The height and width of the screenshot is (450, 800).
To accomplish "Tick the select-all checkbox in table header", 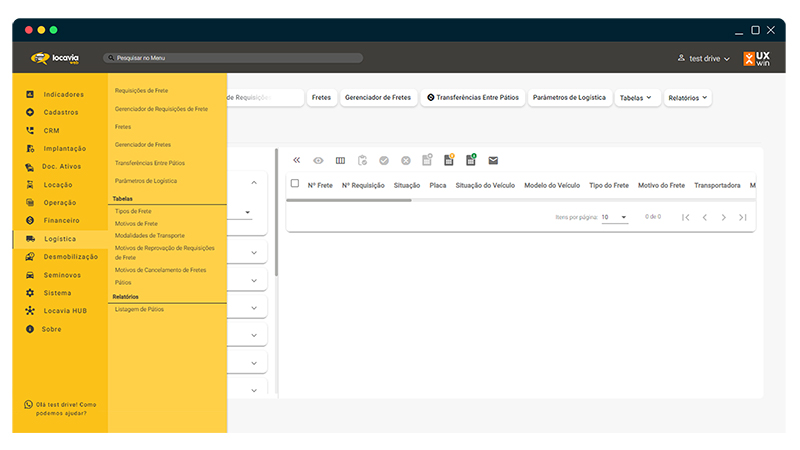I will (295, 183).
